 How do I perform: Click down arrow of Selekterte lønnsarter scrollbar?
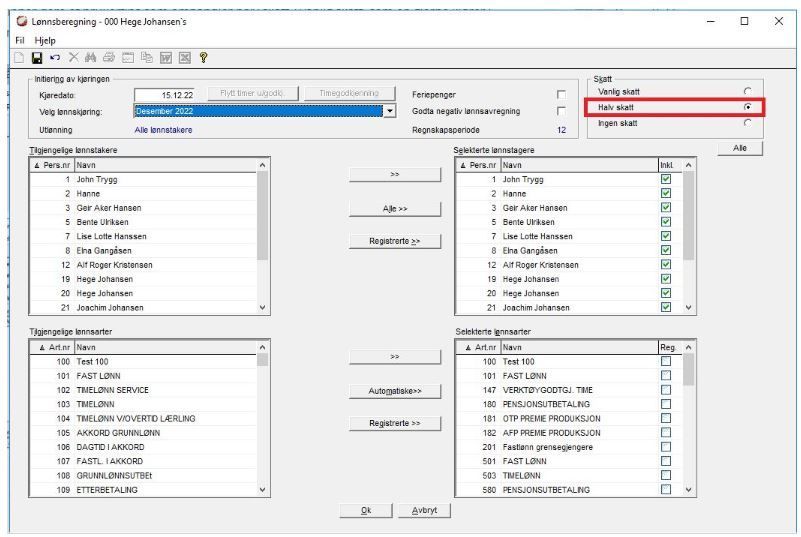tap(688, 489)
